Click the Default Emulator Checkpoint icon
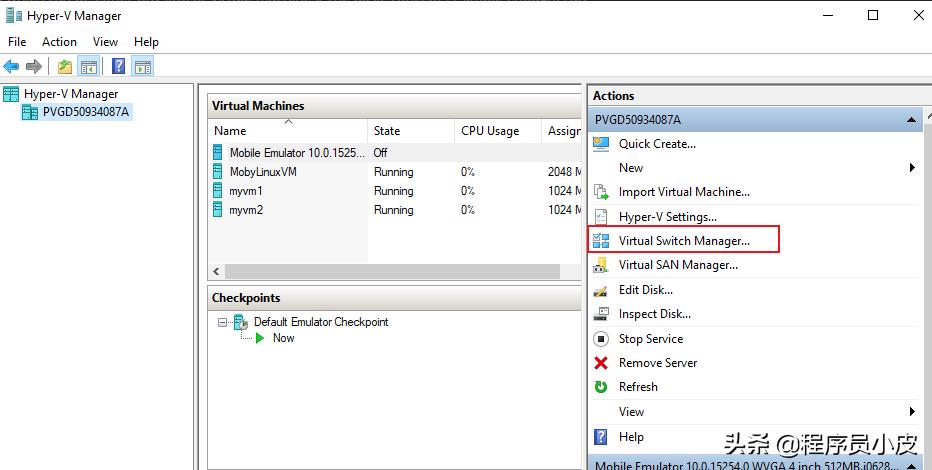The image size is (932, 470). [x=241, y=322]
